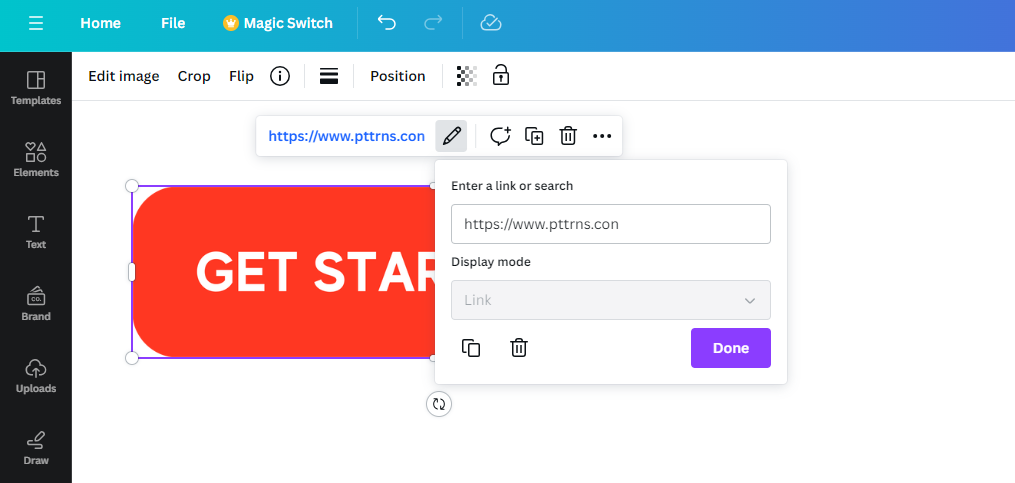Screen dimensions: 1015x483
Task: Click the link URL input field
Action: (610, 224)
